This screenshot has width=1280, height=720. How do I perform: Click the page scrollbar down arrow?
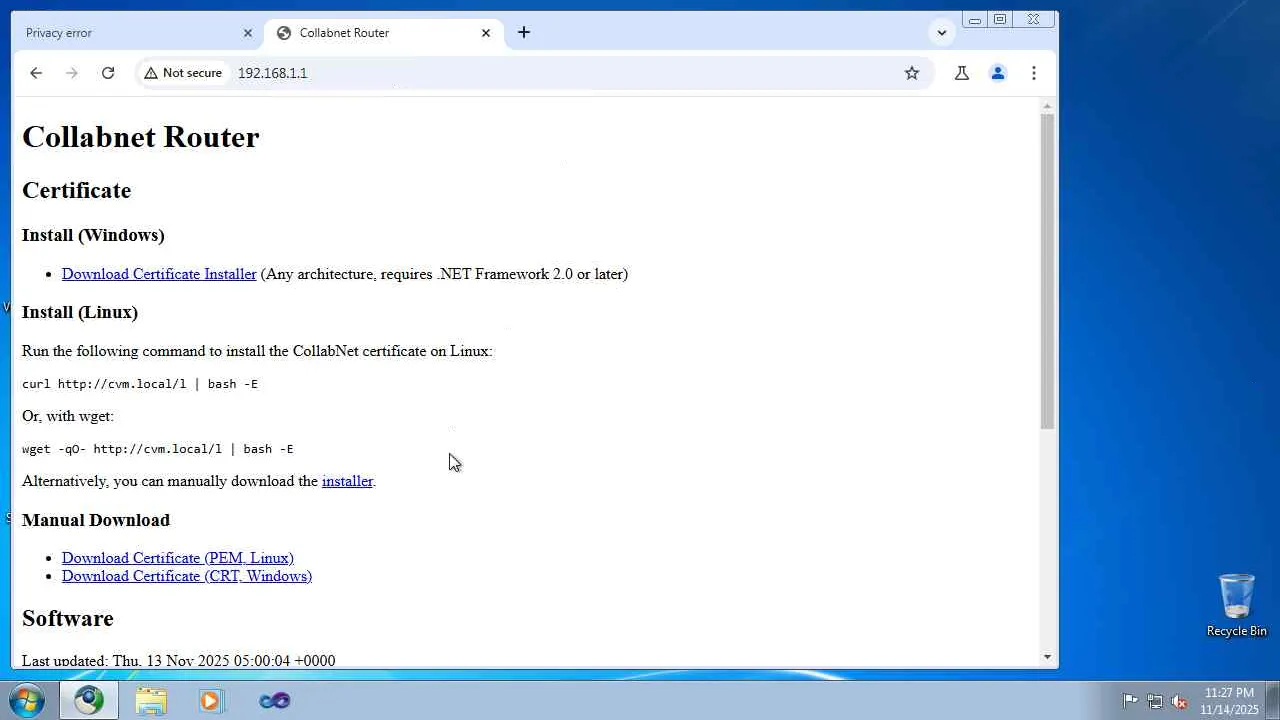(x=1047, y=657)
